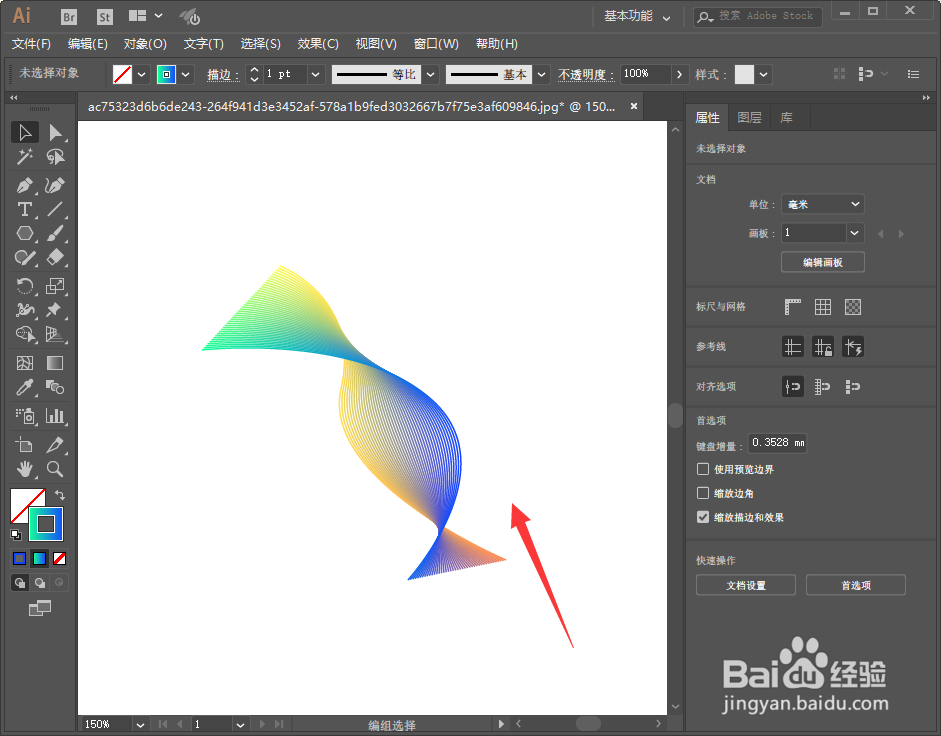Select the Direct Selection tool
941x736 pixels.
pos(55,133)
